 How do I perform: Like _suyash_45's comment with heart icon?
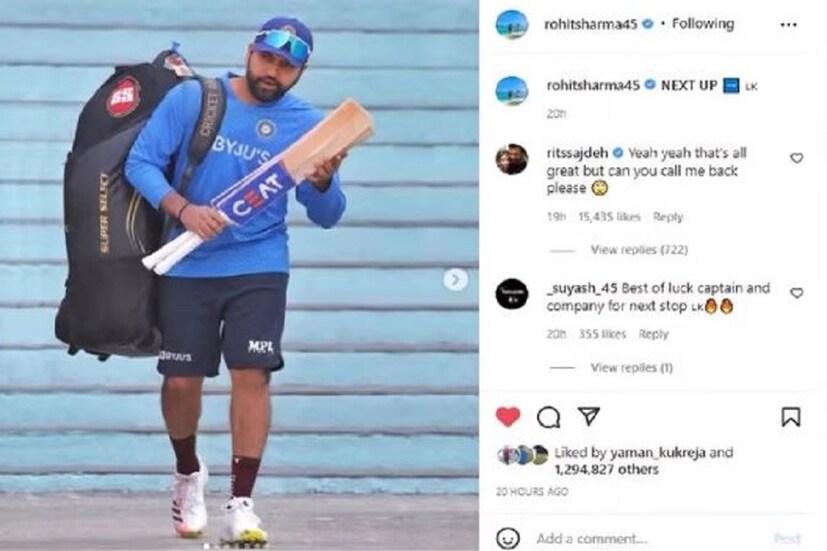pos(796,293)
